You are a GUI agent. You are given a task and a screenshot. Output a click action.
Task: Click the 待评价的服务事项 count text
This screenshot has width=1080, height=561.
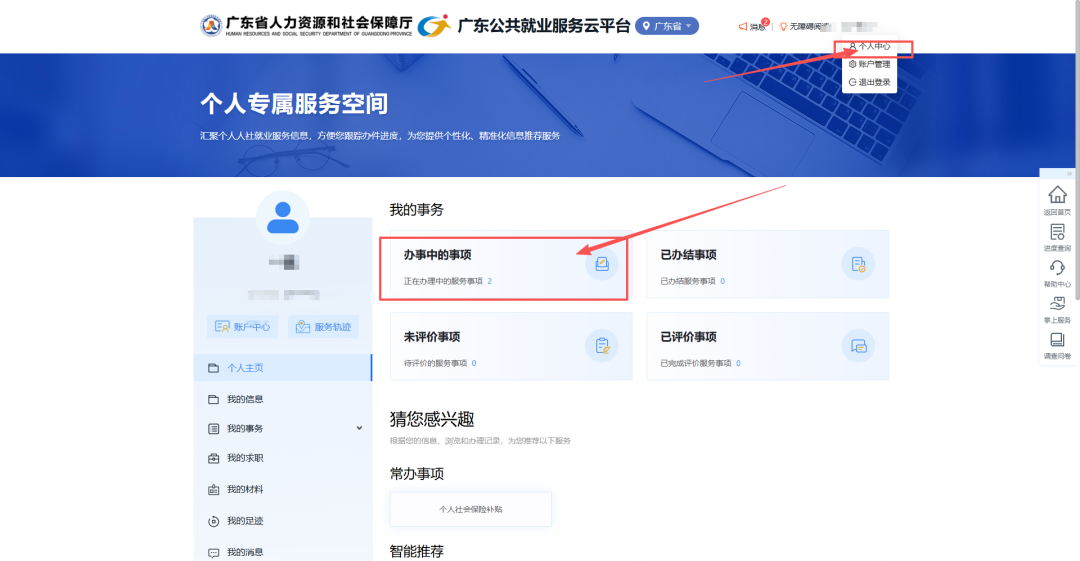pyautogui.click(x=439, y=363)
